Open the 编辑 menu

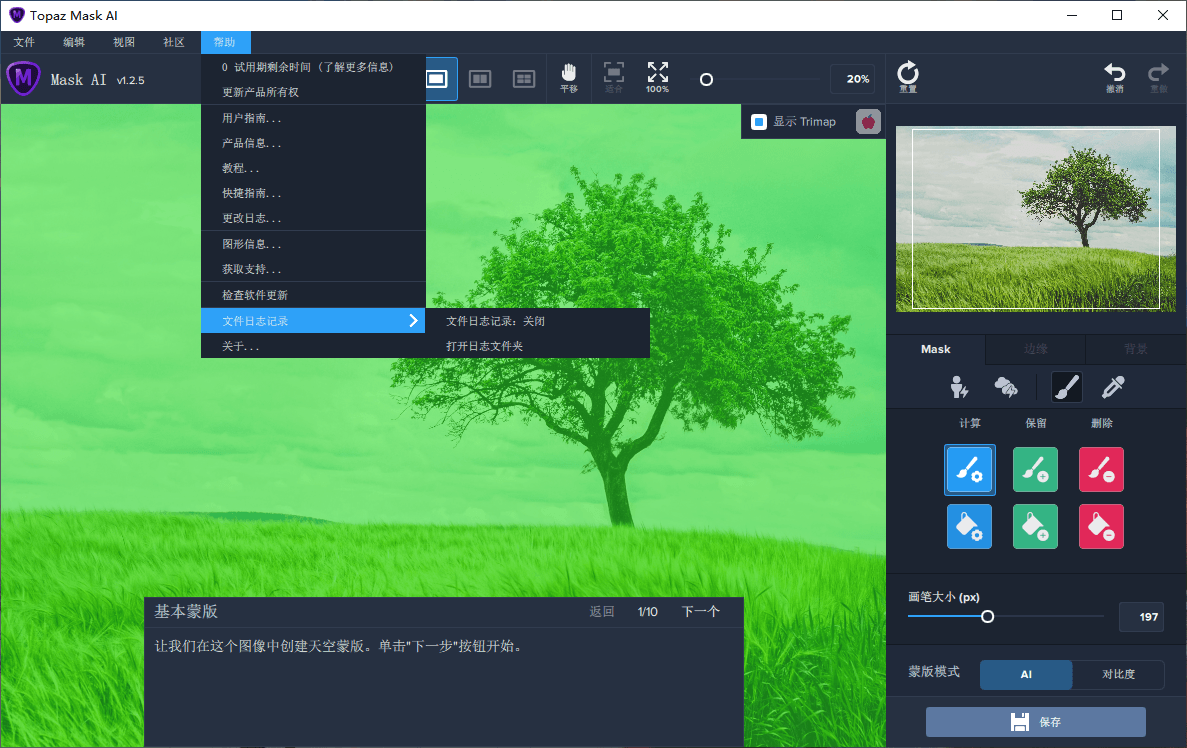coord(74,42)
